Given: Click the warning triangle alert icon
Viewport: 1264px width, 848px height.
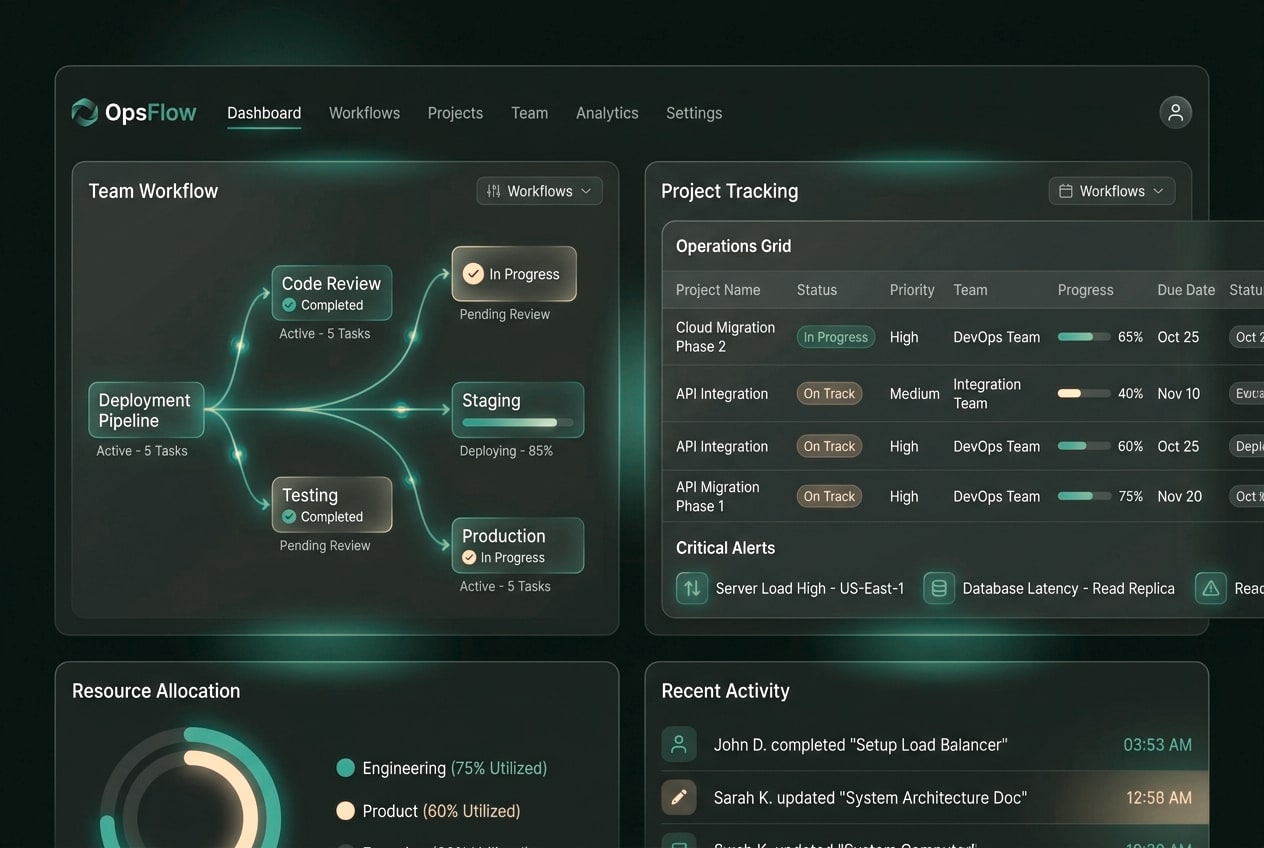Looking at the screenshot, I should 1211,588.
